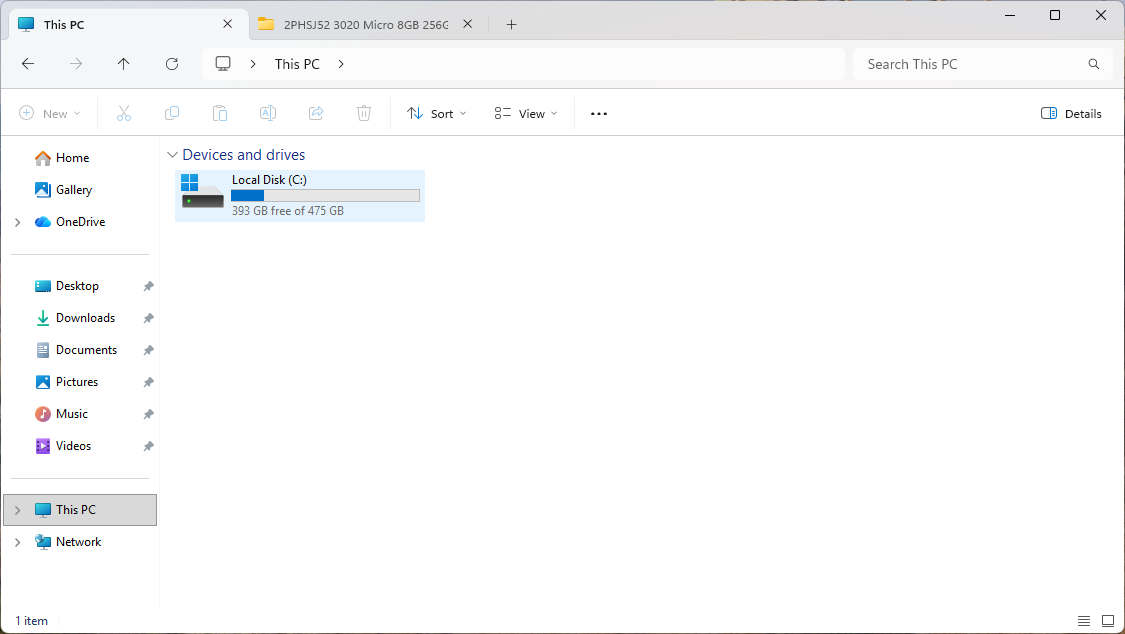
Task: Click the Rename icon in toolbar
Action: (268, 114)
